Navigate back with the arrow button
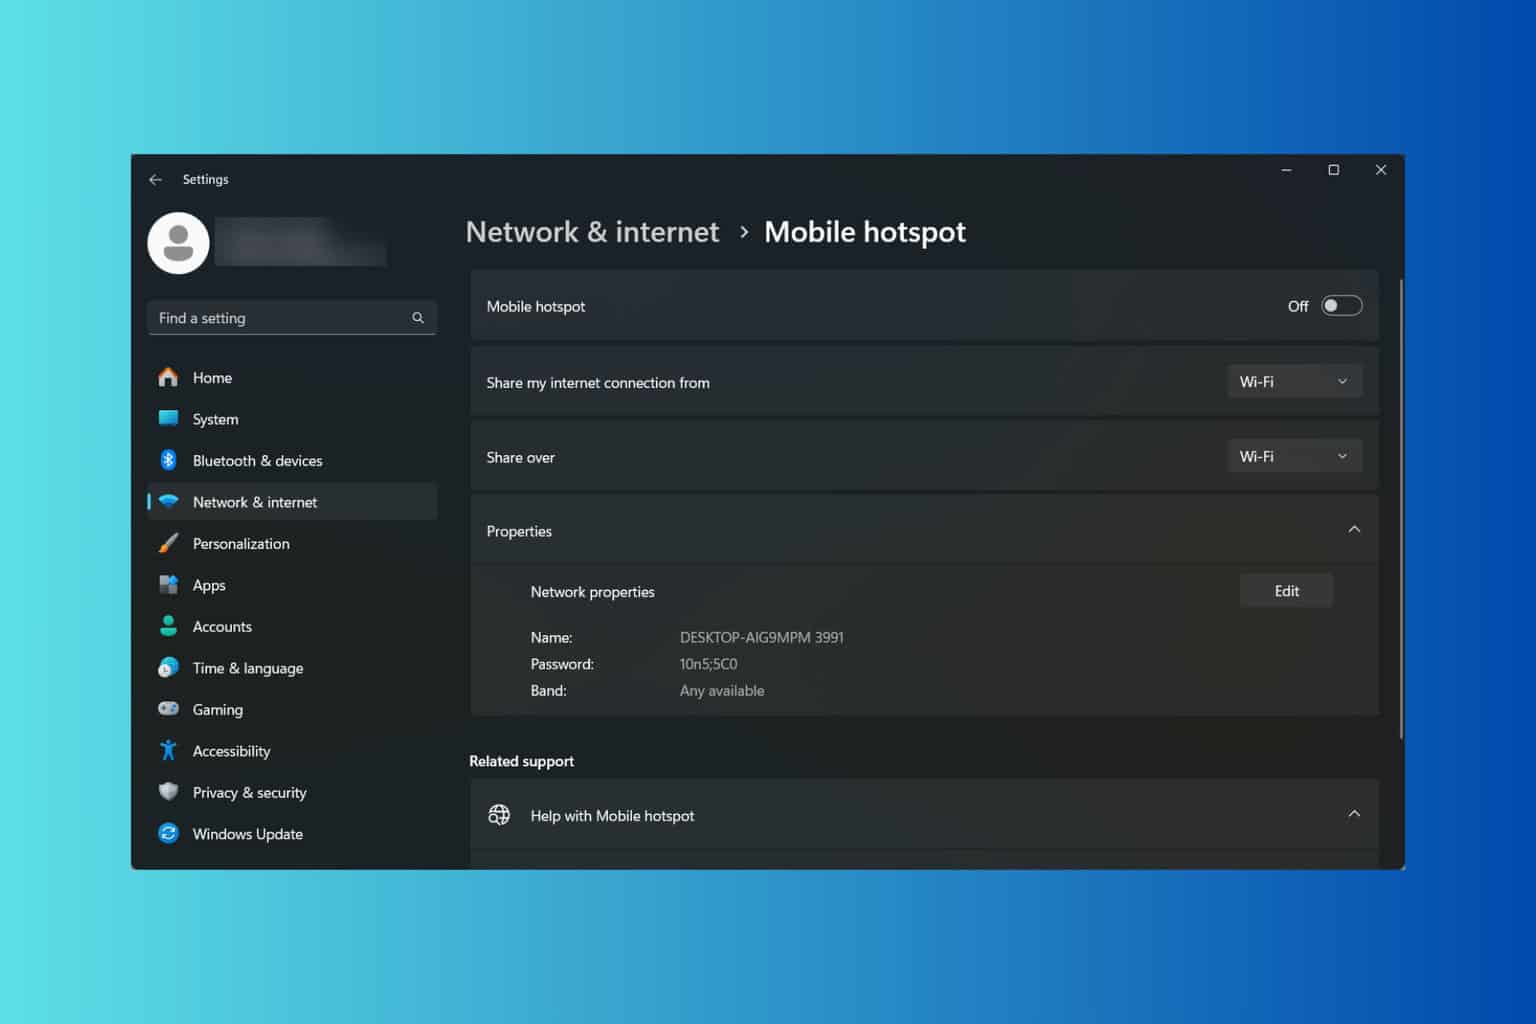1536x1024 pixels. coord(155,179)
